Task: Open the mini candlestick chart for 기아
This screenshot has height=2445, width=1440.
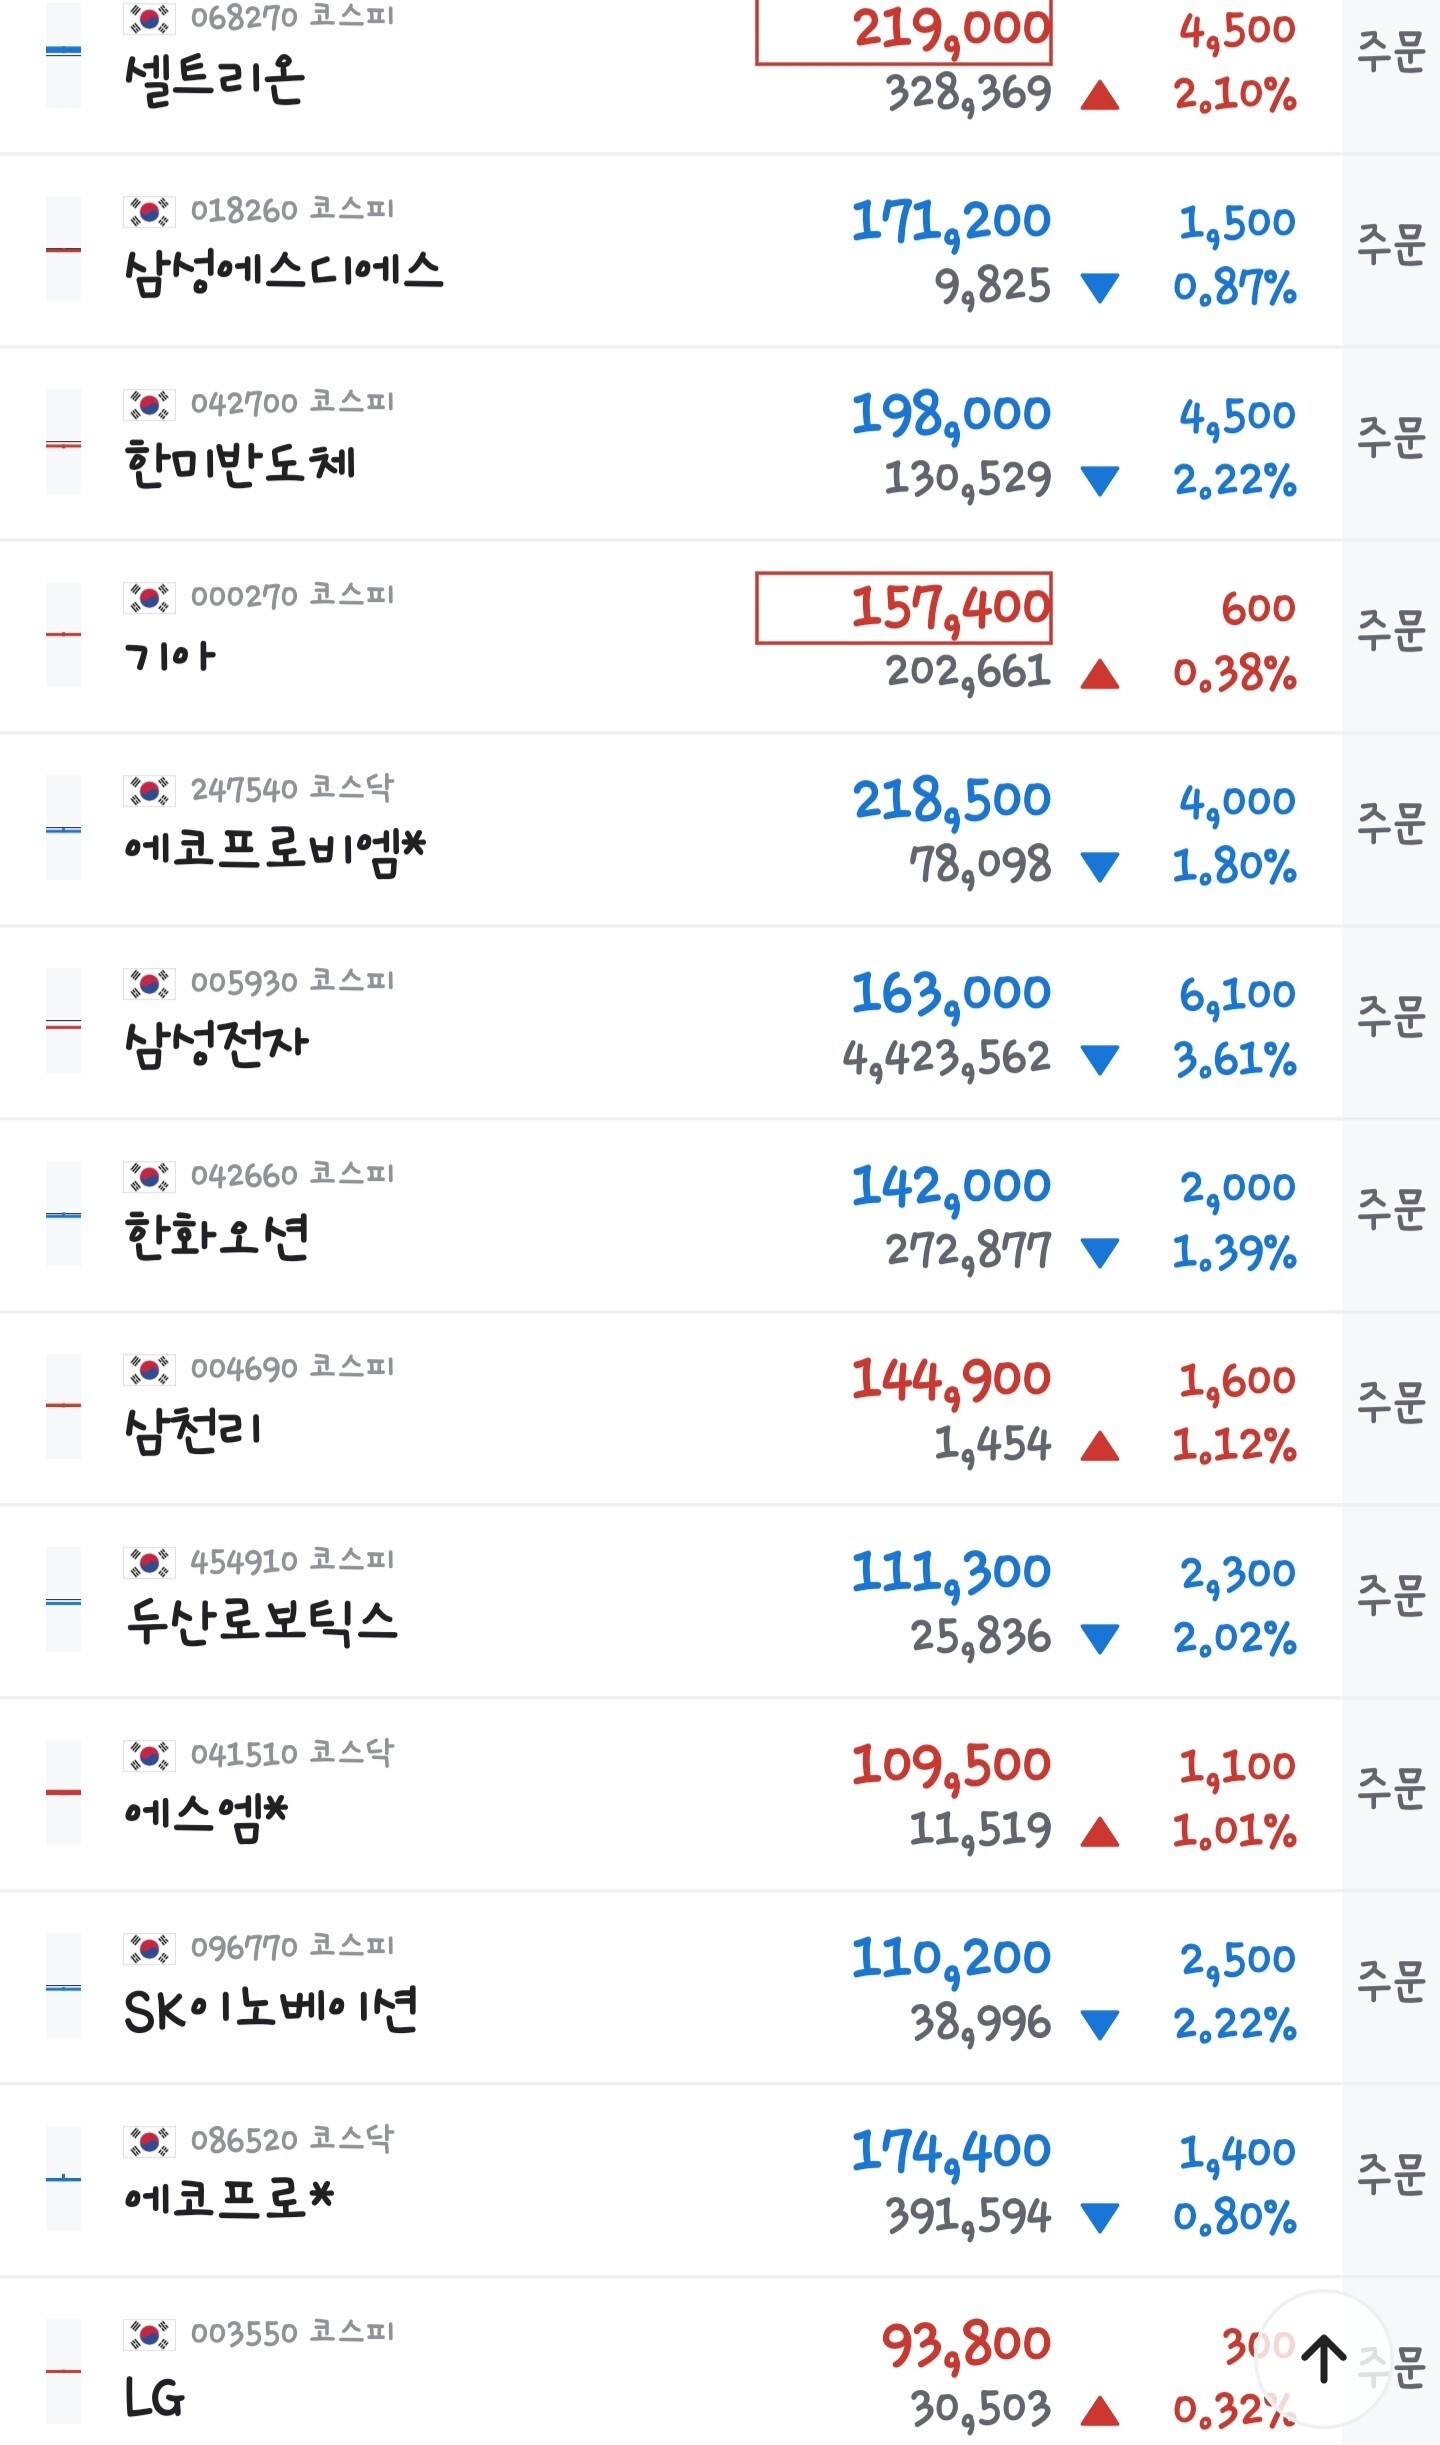Action: click(x=63, y=635)
